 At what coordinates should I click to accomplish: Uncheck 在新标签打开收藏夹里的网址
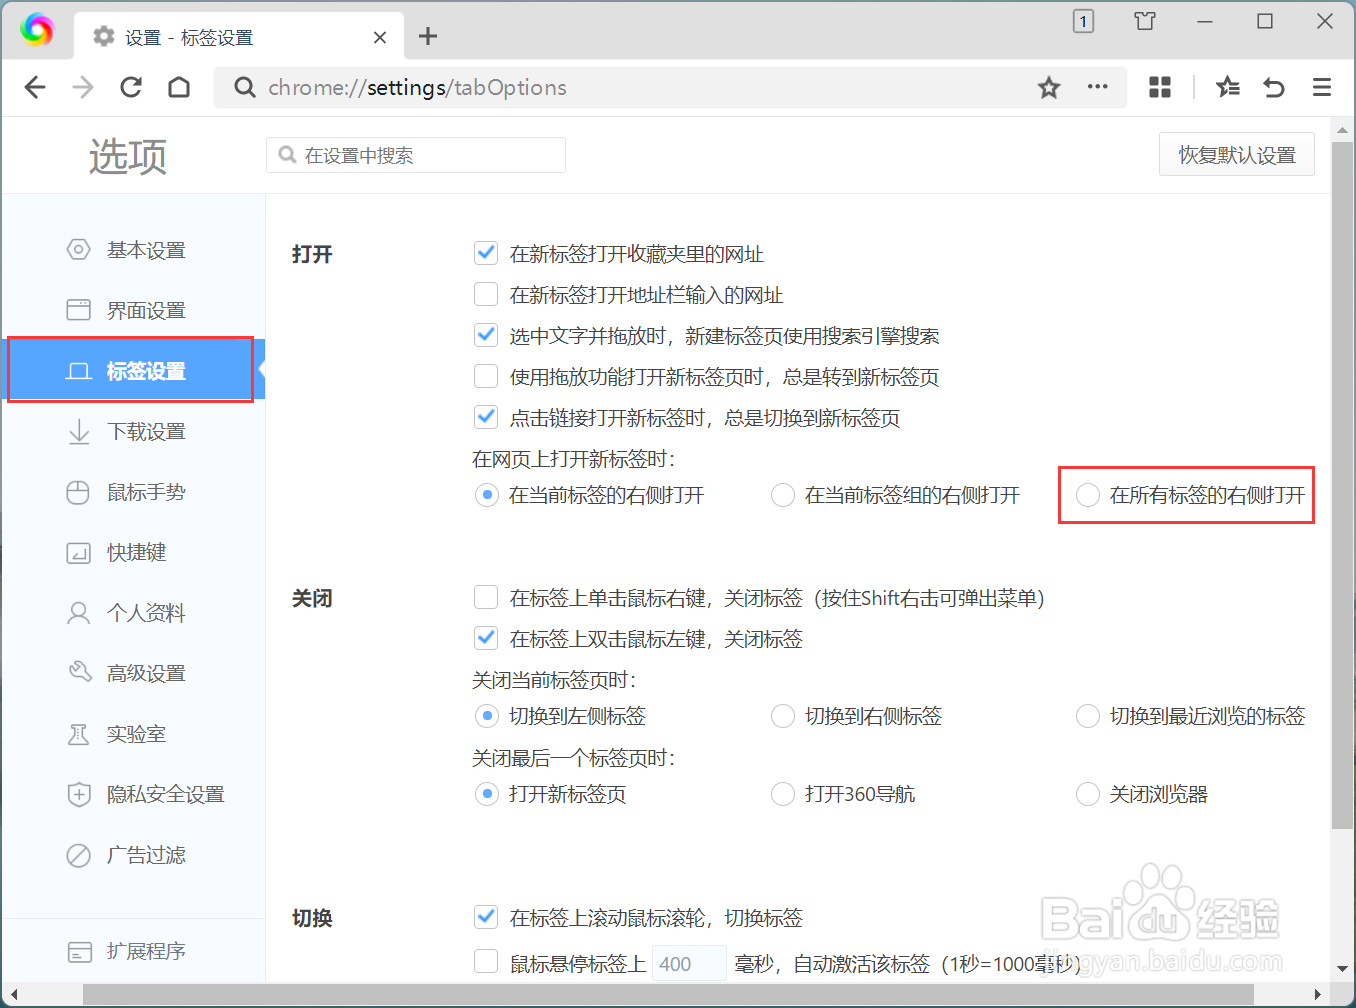pyautogui.click(x=486, y=253)
